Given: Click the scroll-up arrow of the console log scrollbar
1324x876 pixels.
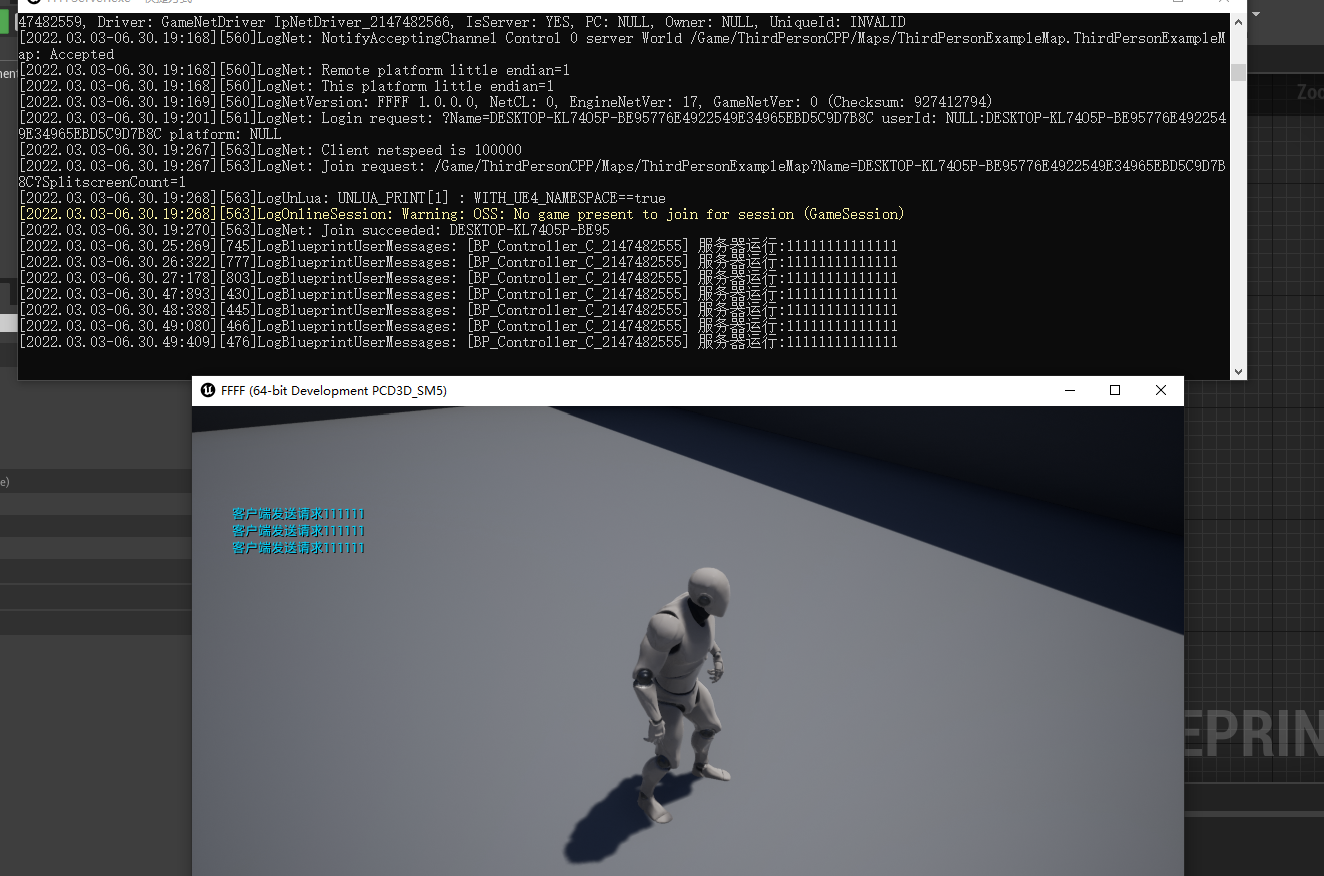Looking at the screenshot, I should (x=1239, y=22).
